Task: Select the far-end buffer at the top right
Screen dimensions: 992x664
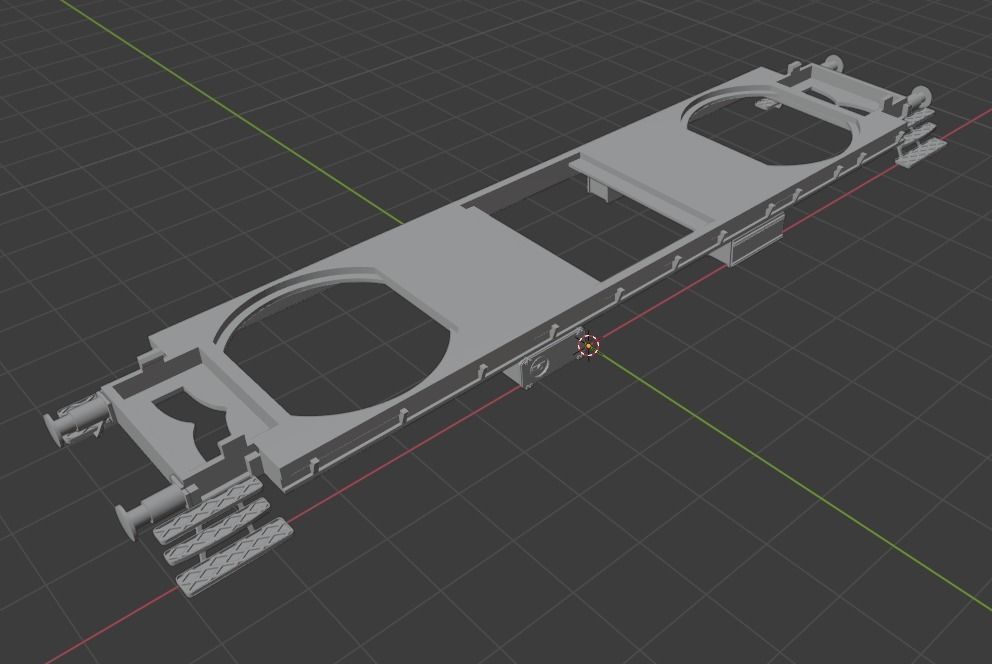Action: coord(917,98)
